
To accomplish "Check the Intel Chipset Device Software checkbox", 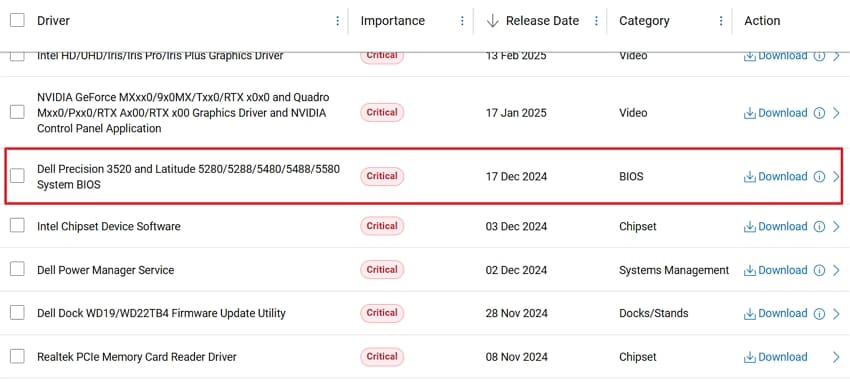I will (17, 226).
